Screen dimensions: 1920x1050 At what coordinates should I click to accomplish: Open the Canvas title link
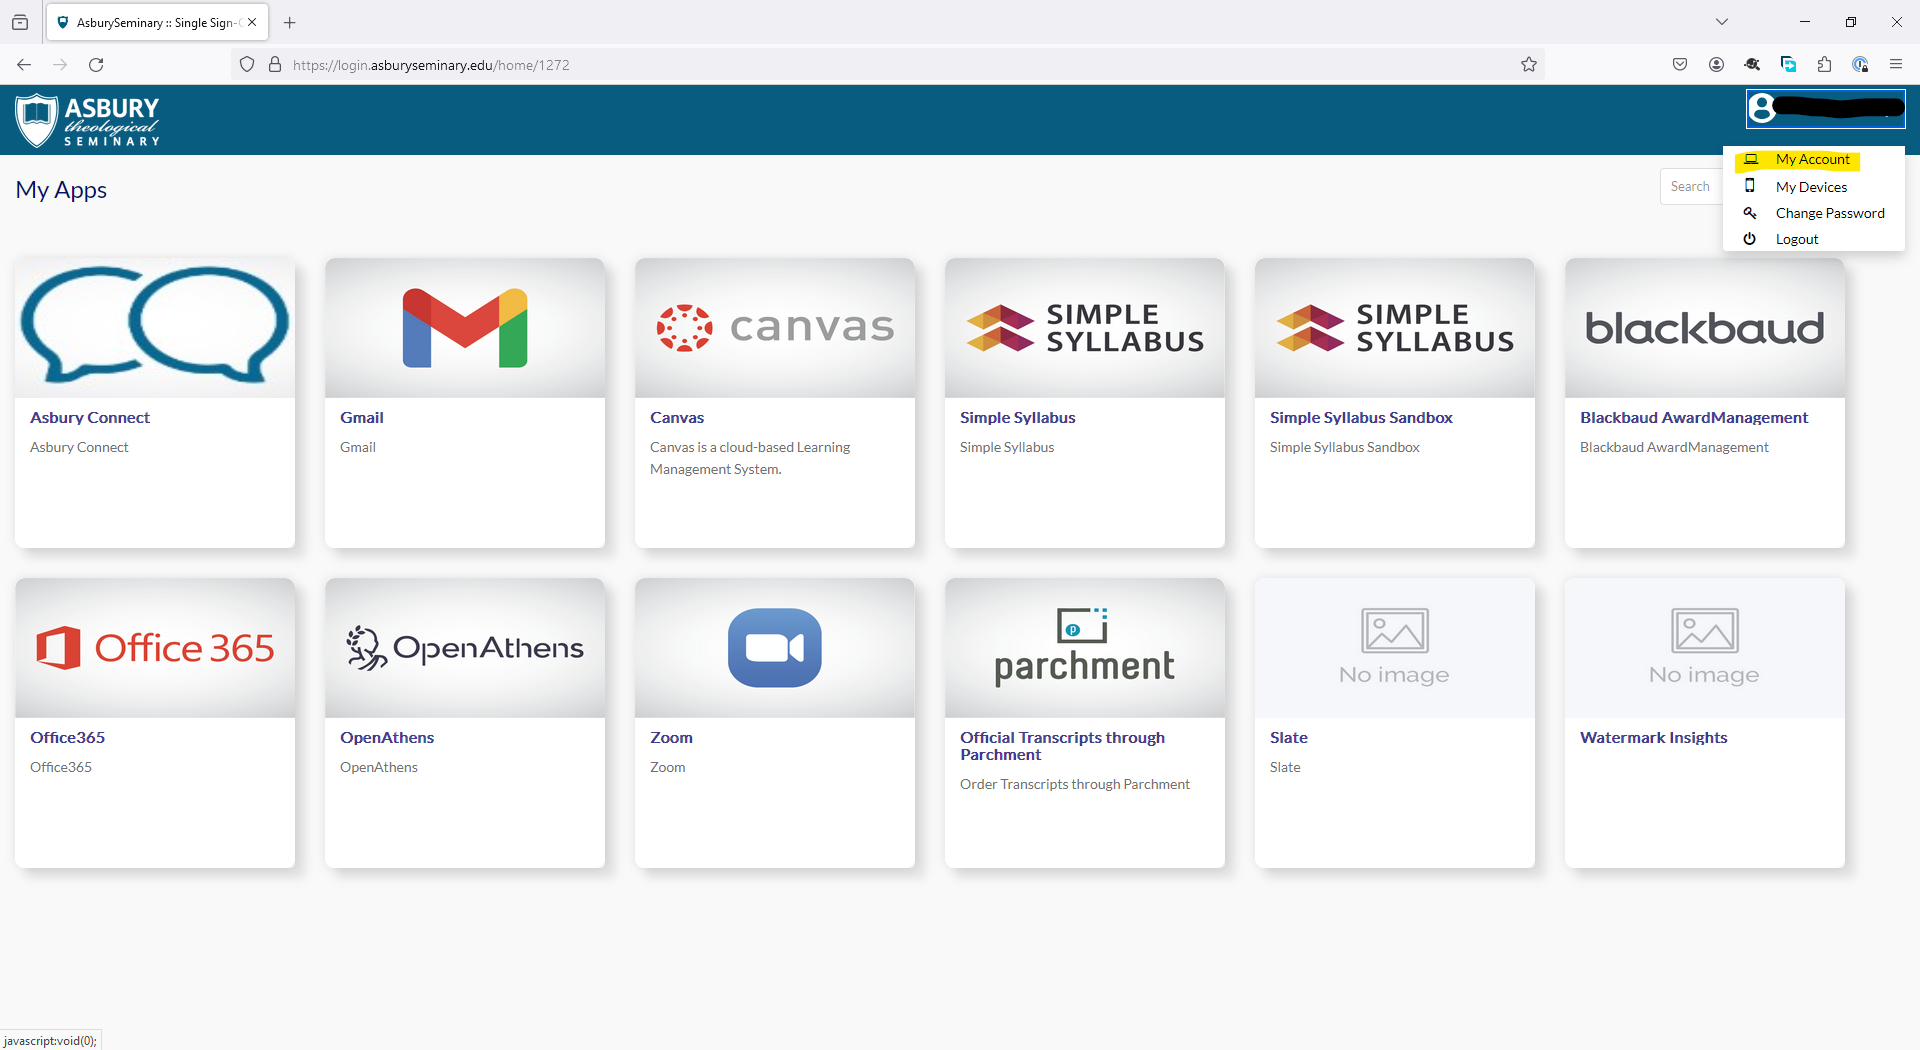(677, 418)
